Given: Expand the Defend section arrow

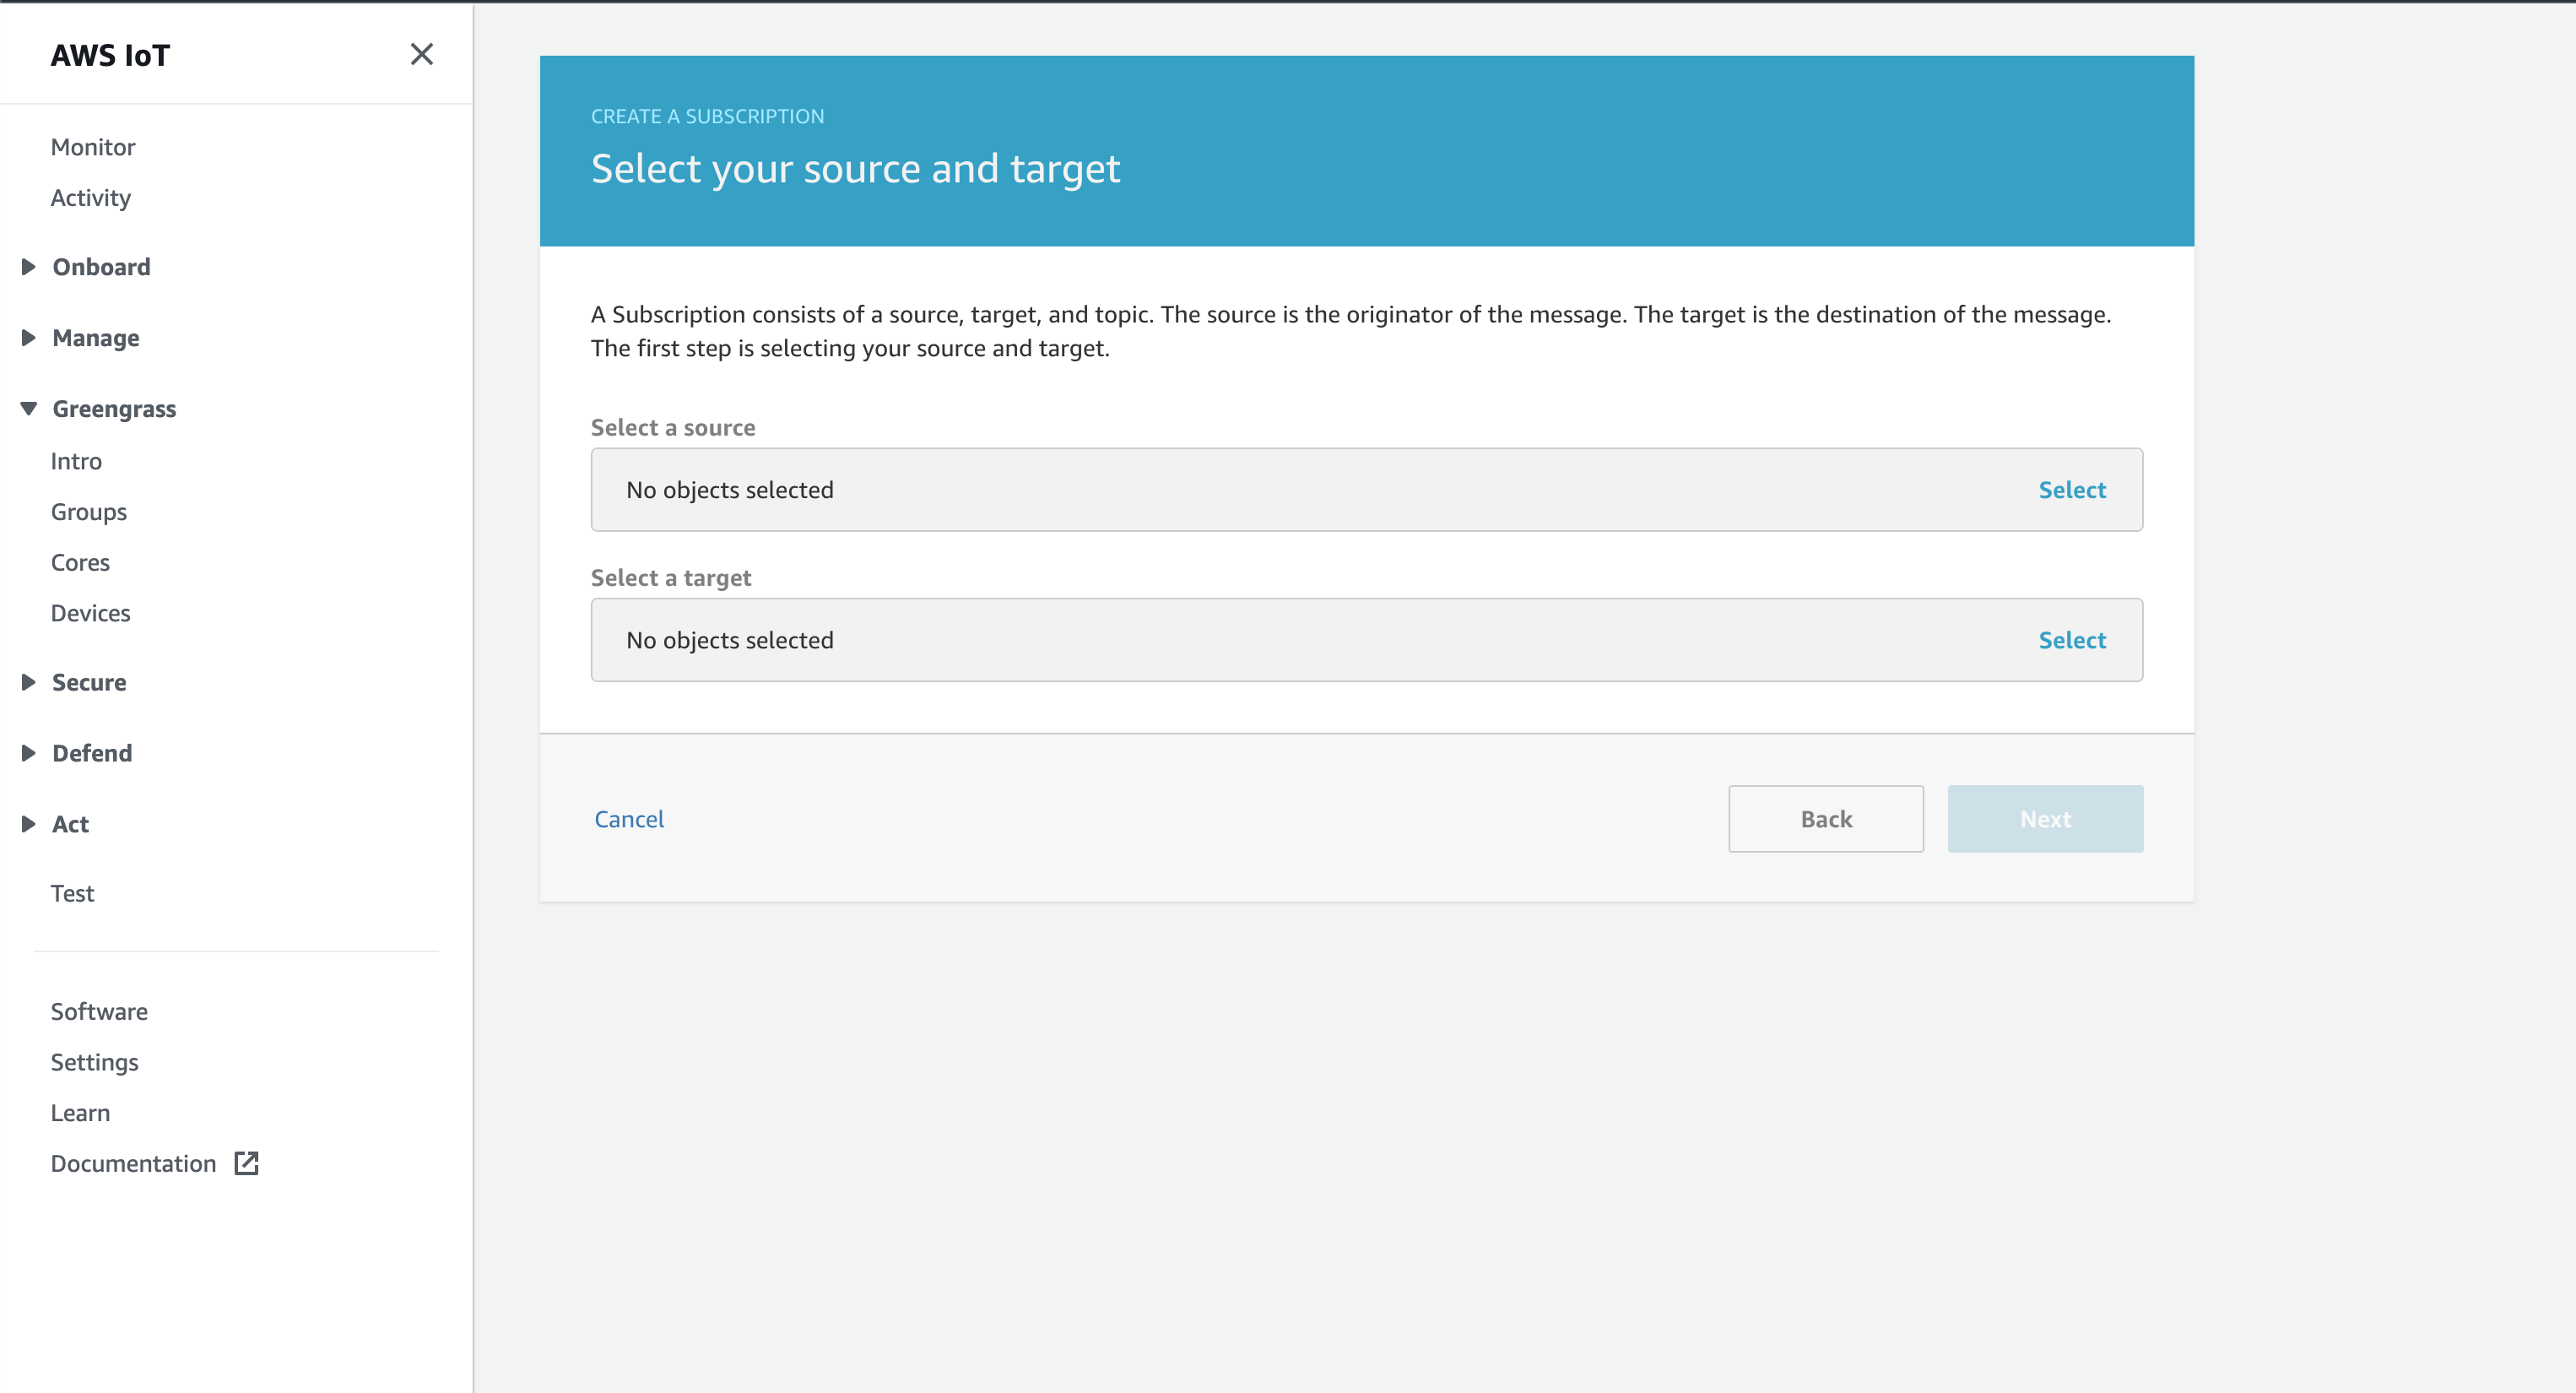Looking at the screenshot, I should coord(28,753).
